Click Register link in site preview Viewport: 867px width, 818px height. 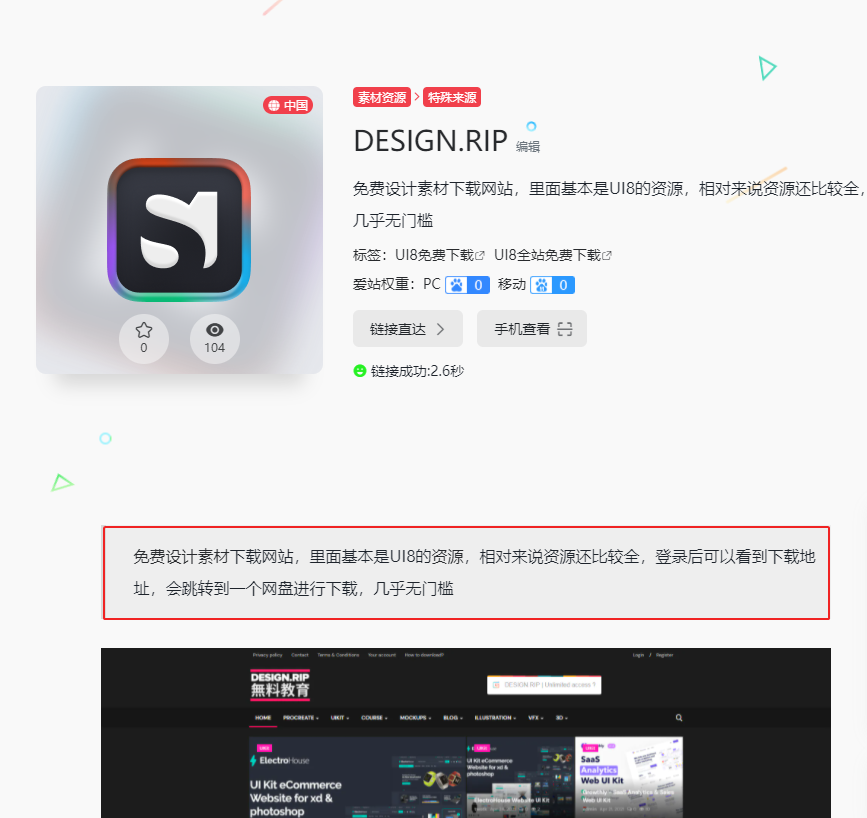tap(665, 655)
